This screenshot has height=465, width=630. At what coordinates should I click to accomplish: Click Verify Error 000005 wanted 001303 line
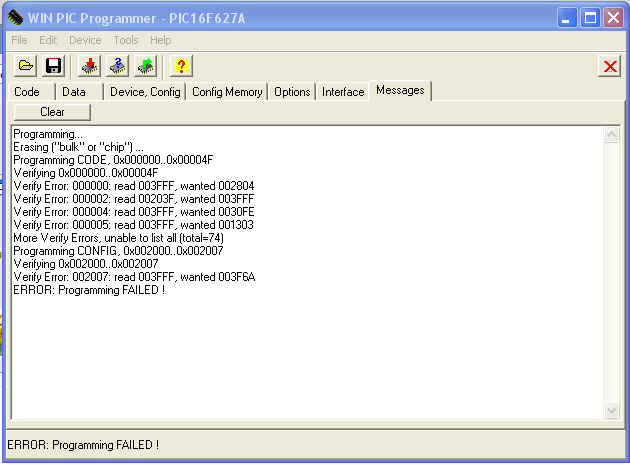pyautogui.click(x=133, y=225)
